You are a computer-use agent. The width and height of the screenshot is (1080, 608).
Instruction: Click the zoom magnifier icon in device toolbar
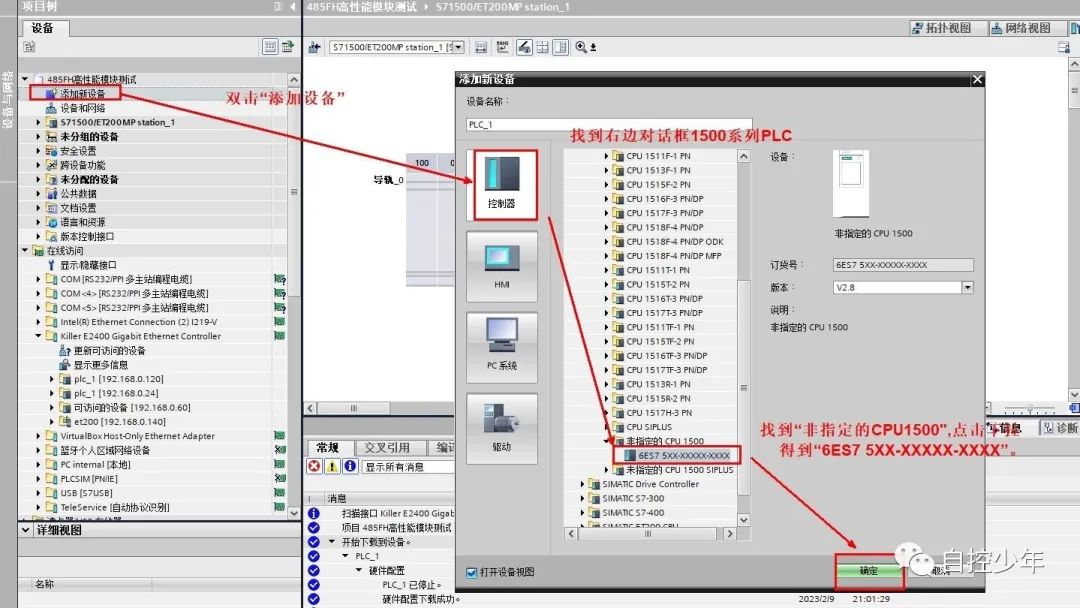pos(581,47)
